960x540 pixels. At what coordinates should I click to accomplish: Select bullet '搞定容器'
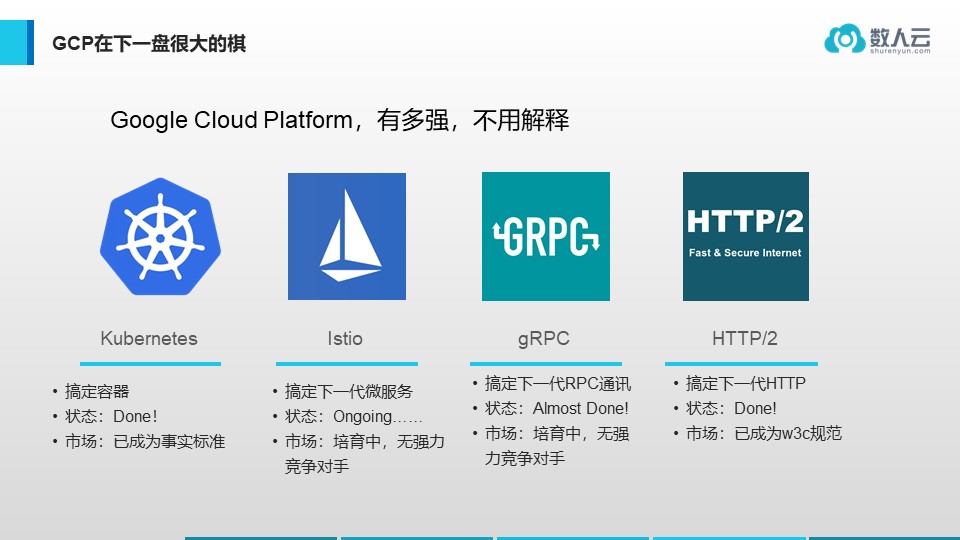tap(97, 391)
